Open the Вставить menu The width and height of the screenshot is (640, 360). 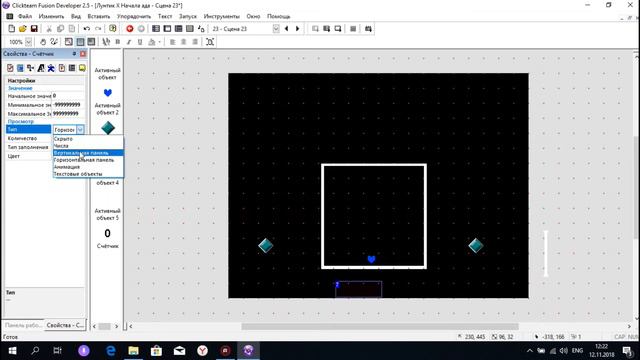pyautogui.click(x=99, y=16)
